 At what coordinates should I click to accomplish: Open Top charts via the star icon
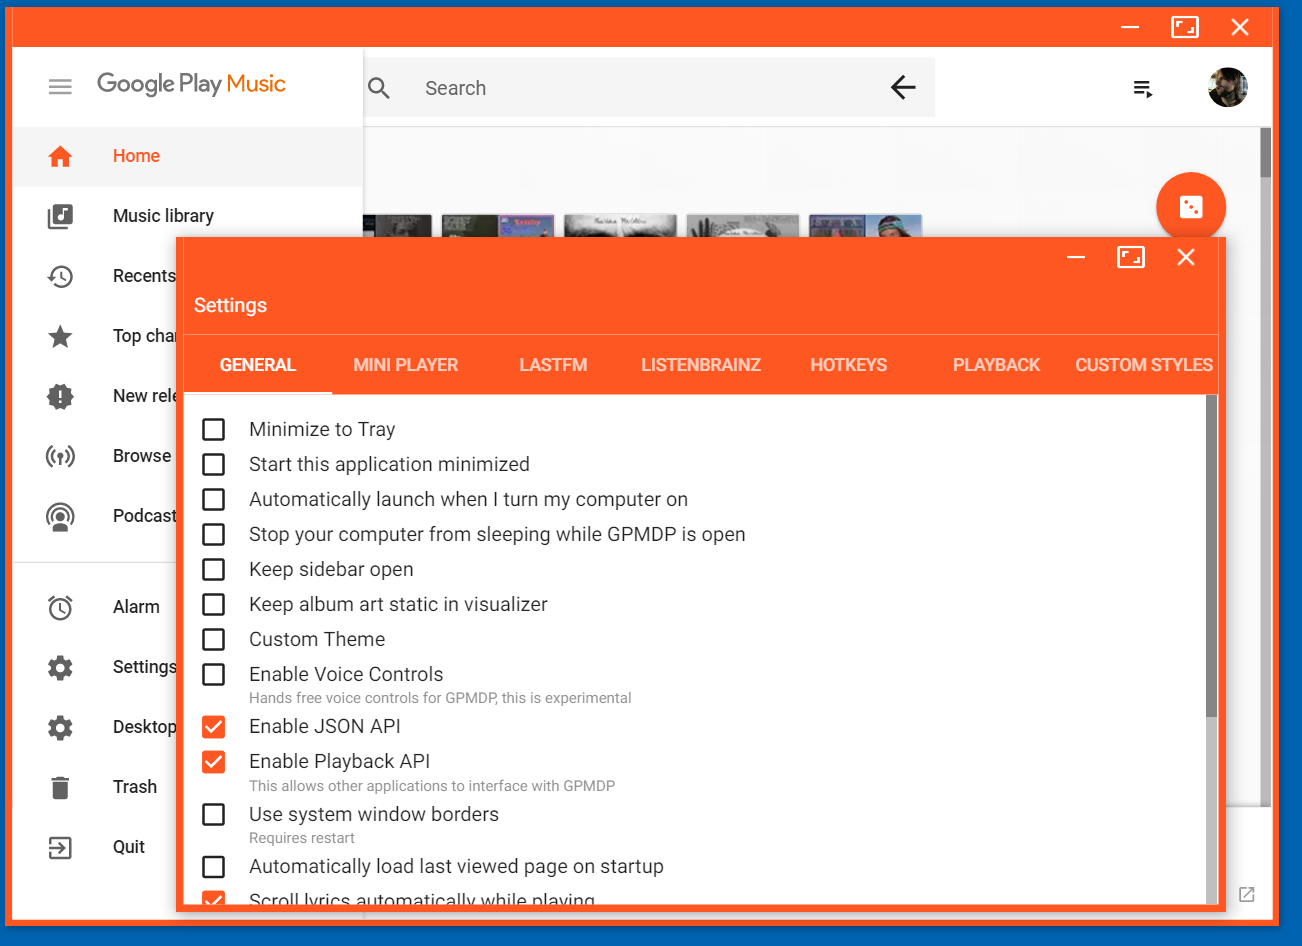pyautogui.click(x=60, y=336)
